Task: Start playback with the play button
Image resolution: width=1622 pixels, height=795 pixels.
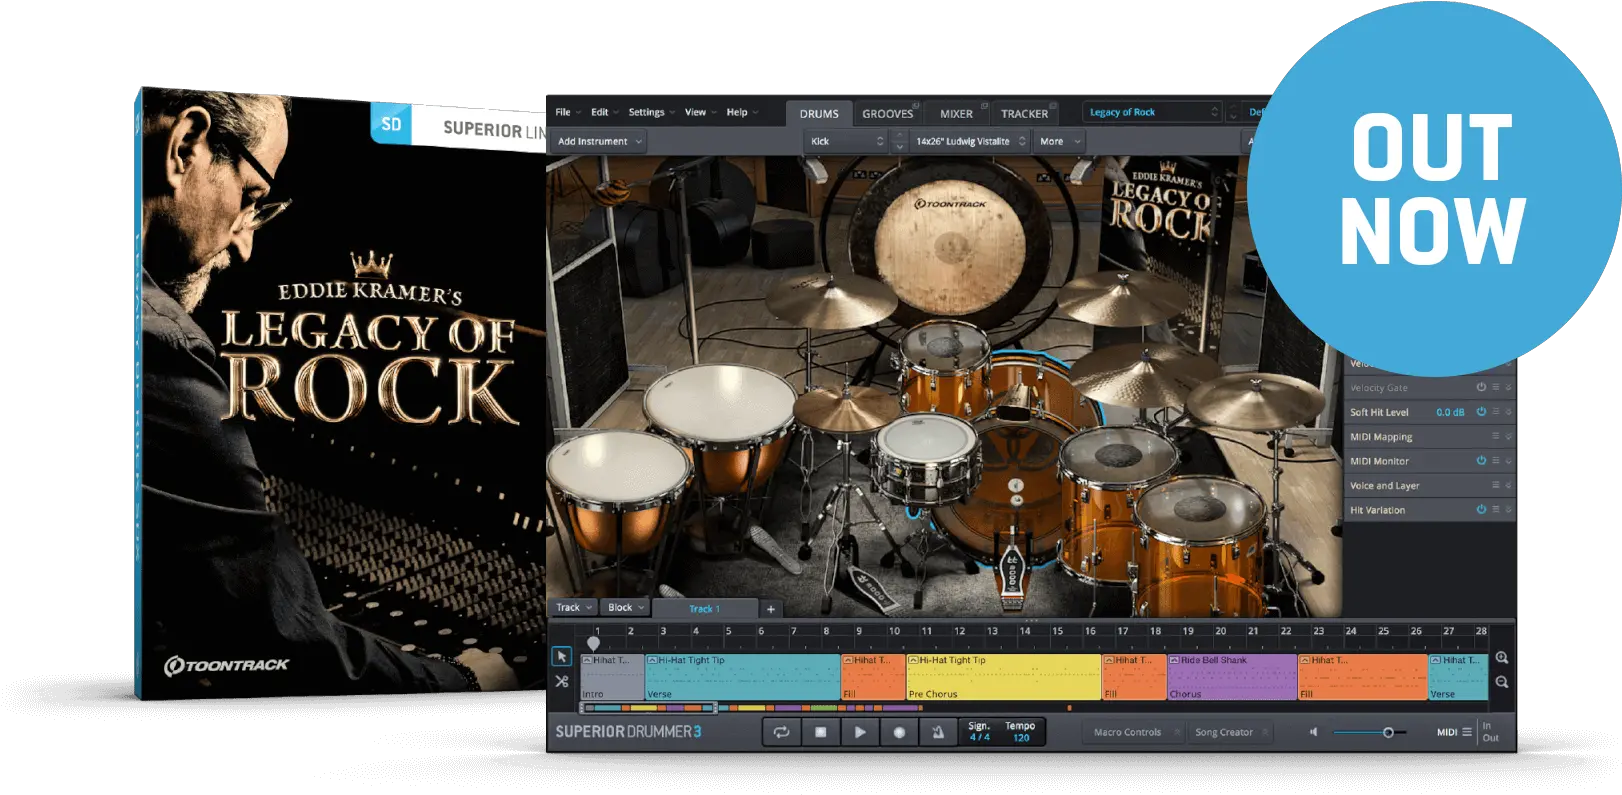Action: tap(859, 732)
